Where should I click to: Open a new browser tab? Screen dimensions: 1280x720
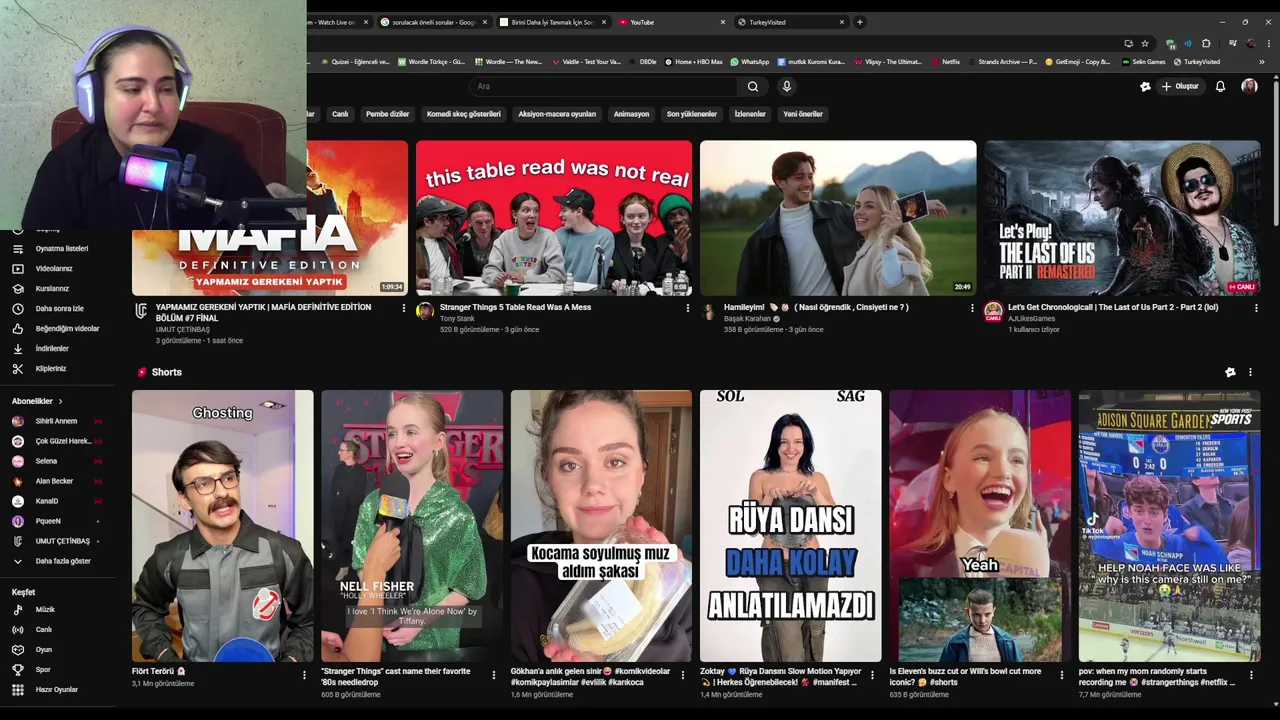(x=860, y=22)
